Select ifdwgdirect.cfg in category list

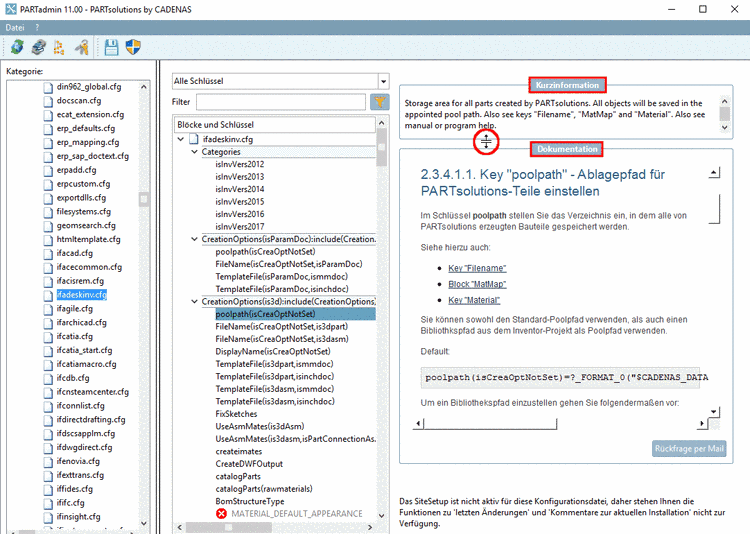pyautogui.click(x=84, y=447)
